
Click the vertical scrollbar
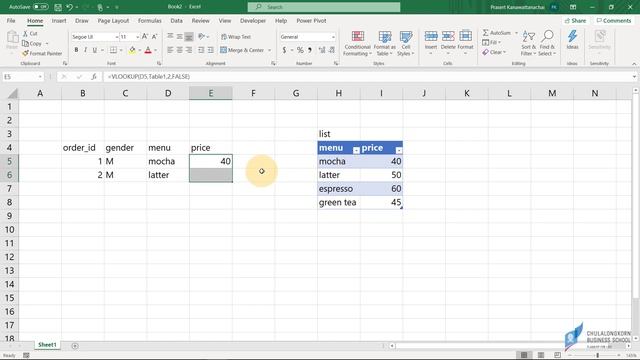click(636, 196)
